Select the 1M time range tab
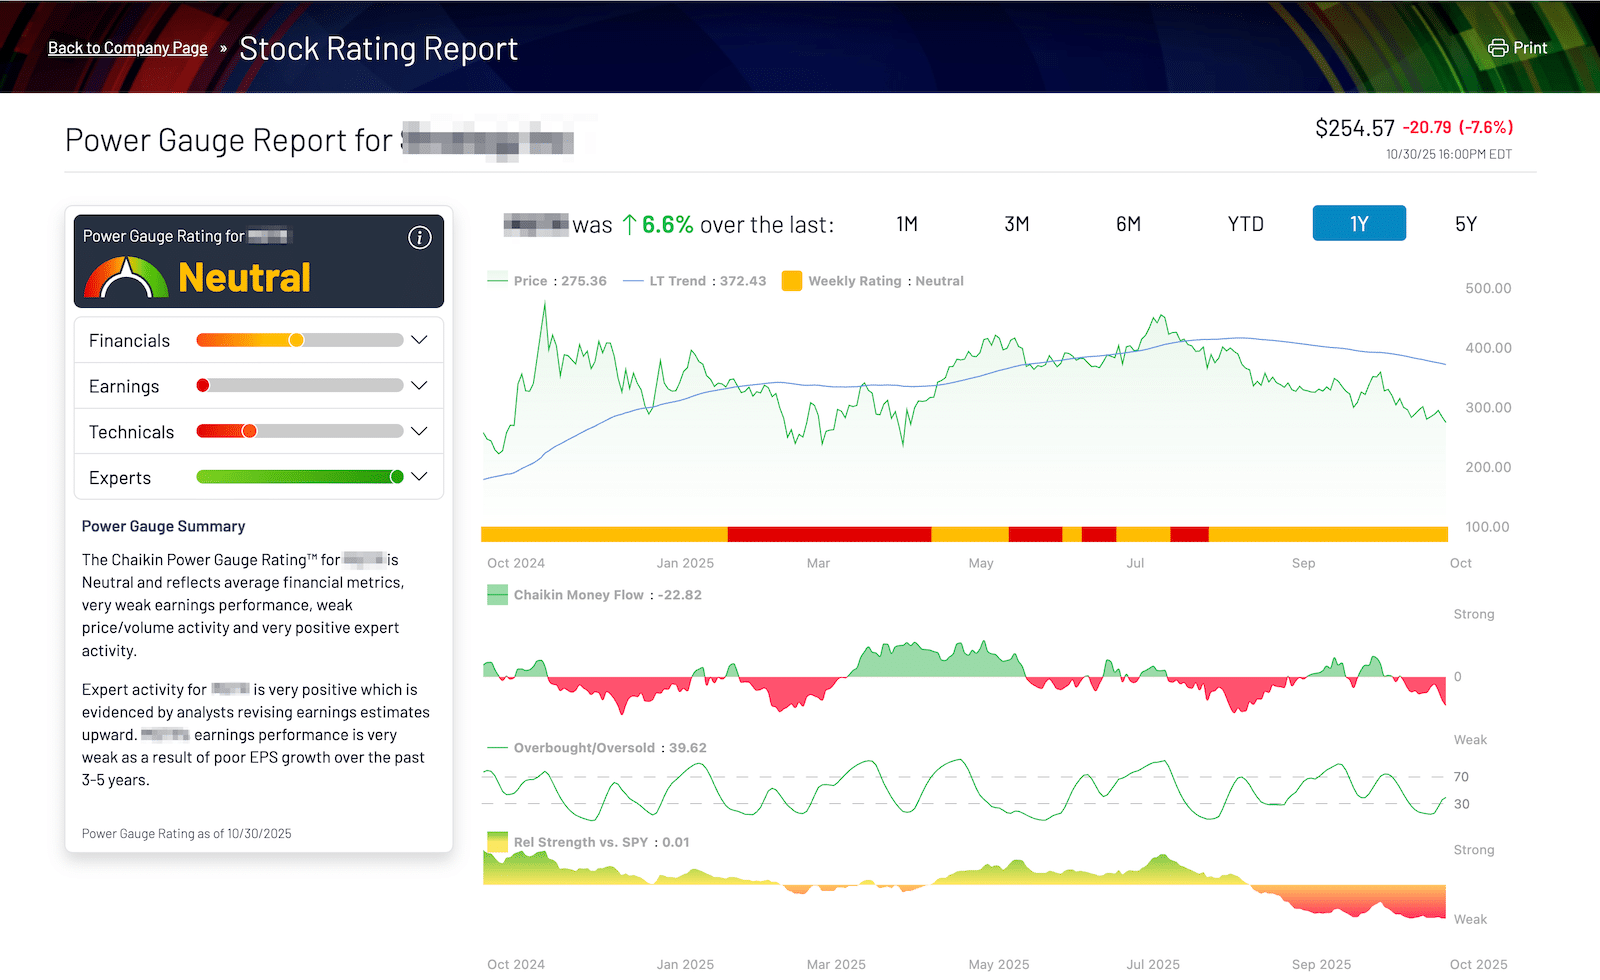This screenshot has width=1600, height=980. coord(907,224)
